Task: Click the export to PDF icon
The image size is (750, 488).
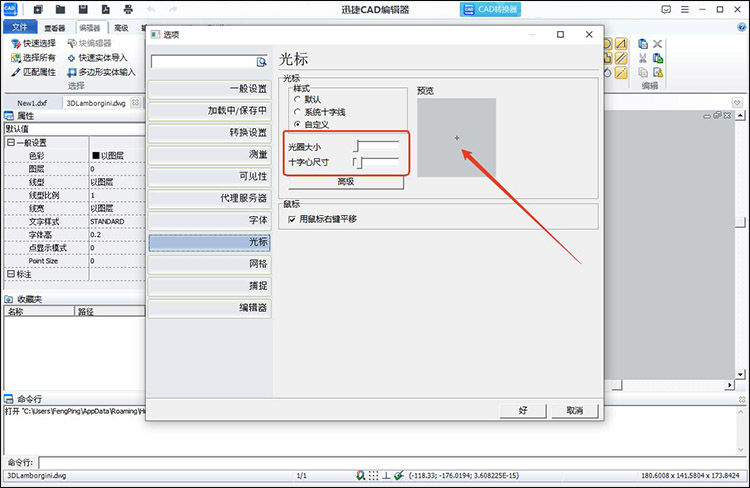Action: click(106, 9)
